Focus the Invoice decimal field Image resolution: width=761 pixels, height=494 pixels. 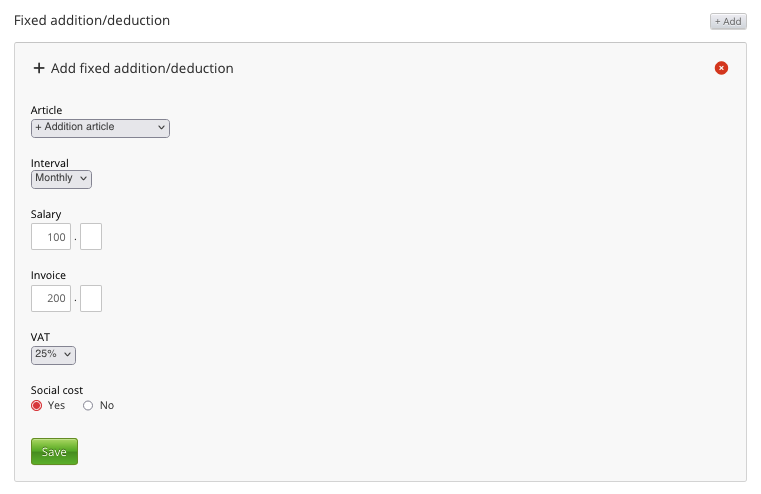click(x=91, y=298)
